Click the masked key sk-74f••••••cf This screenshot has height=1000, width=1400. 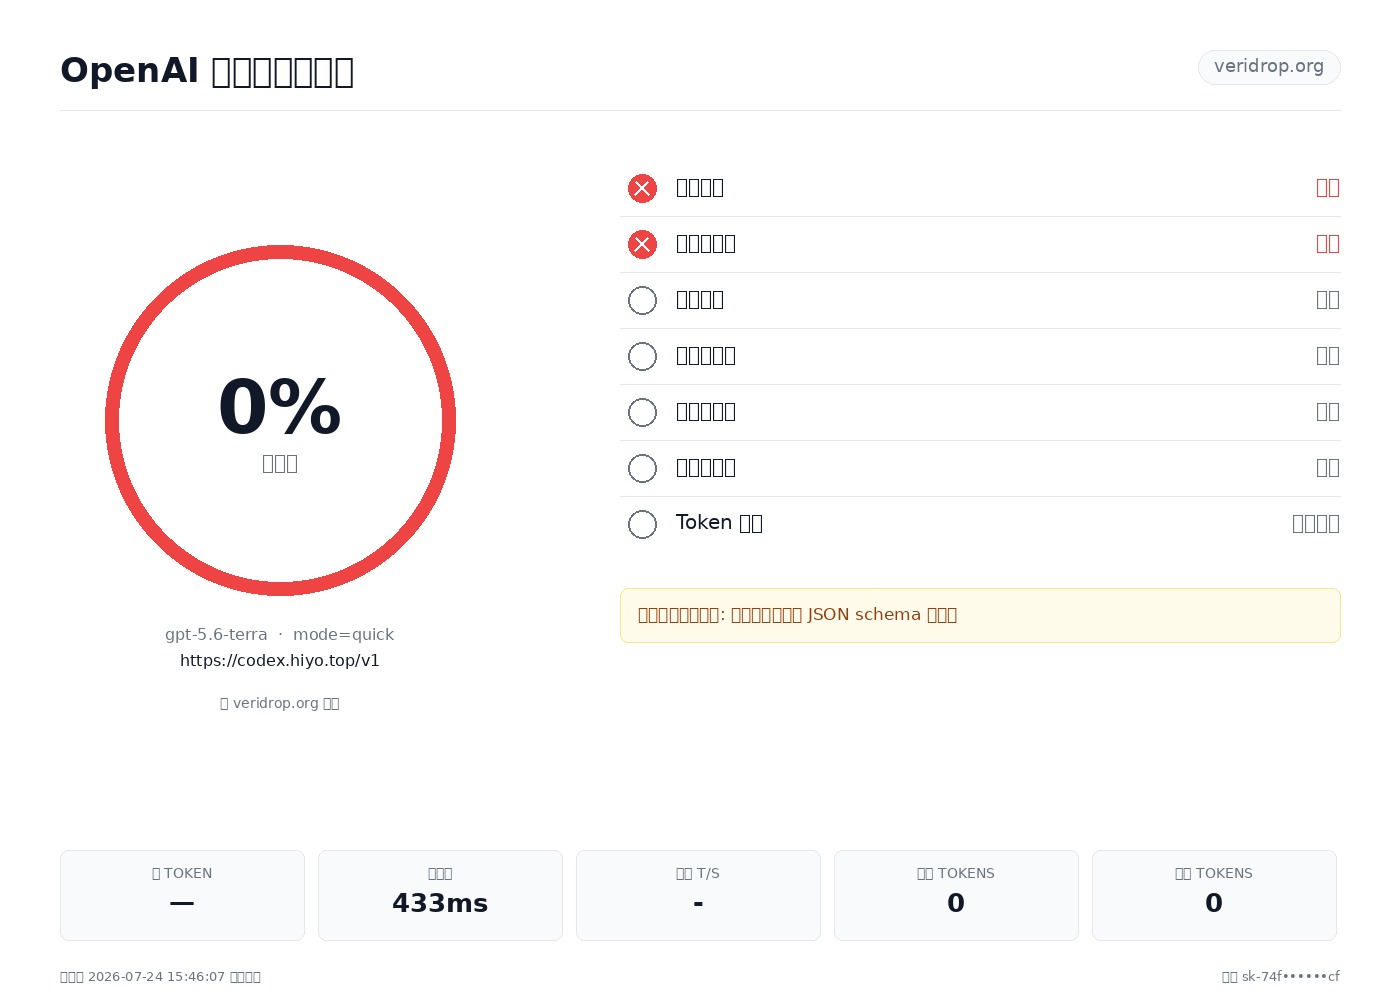click(x=1291, y=976)
